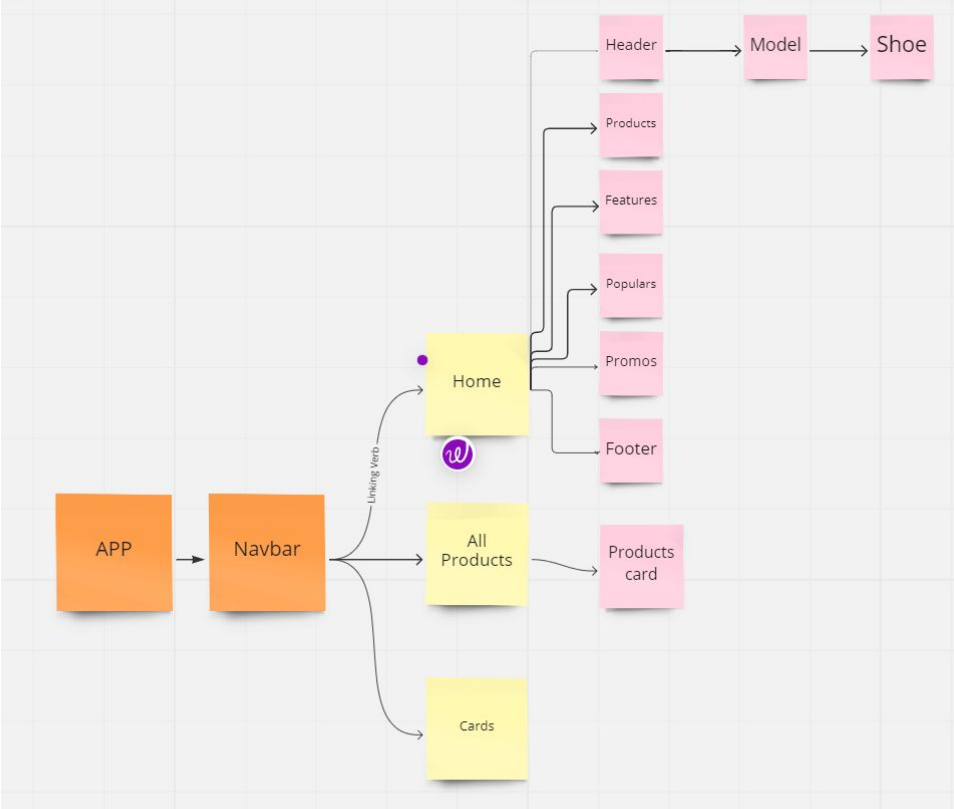
Task: Select the 'Products card' pink note
Action: pos(641,564)
